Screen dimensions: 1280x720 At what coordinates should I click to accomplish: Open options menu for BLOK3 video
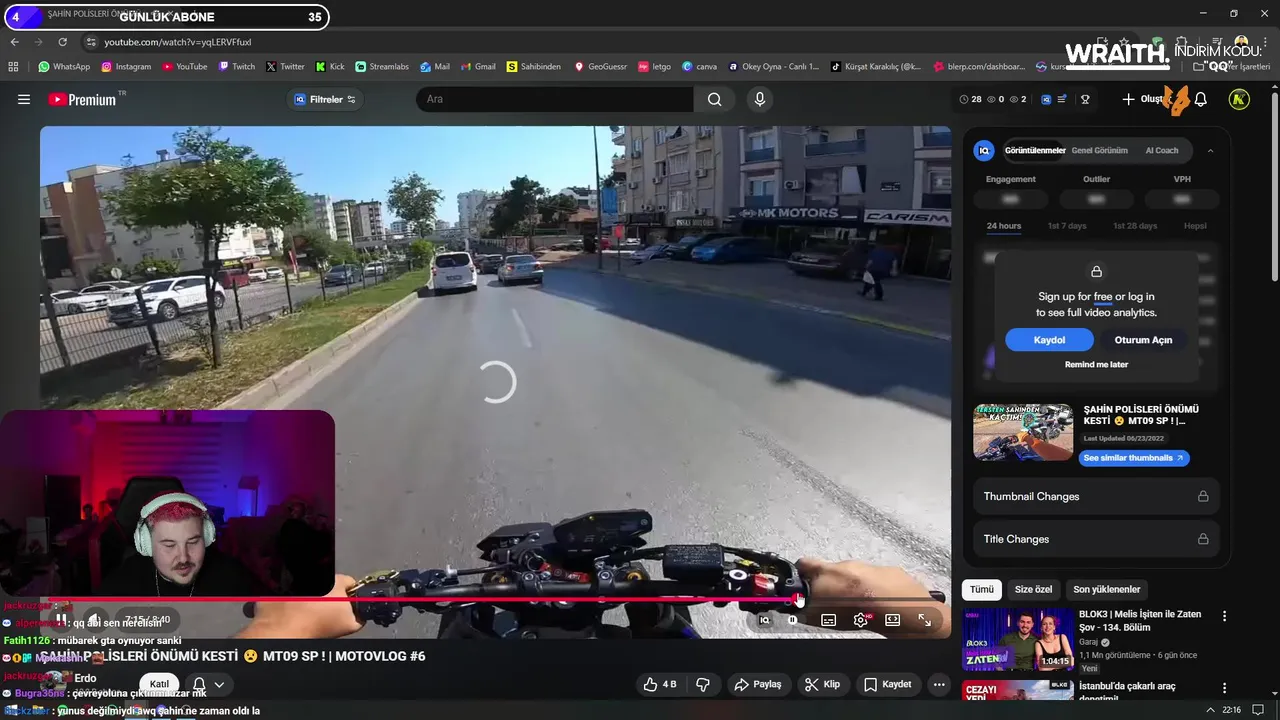pos(1224,616)
